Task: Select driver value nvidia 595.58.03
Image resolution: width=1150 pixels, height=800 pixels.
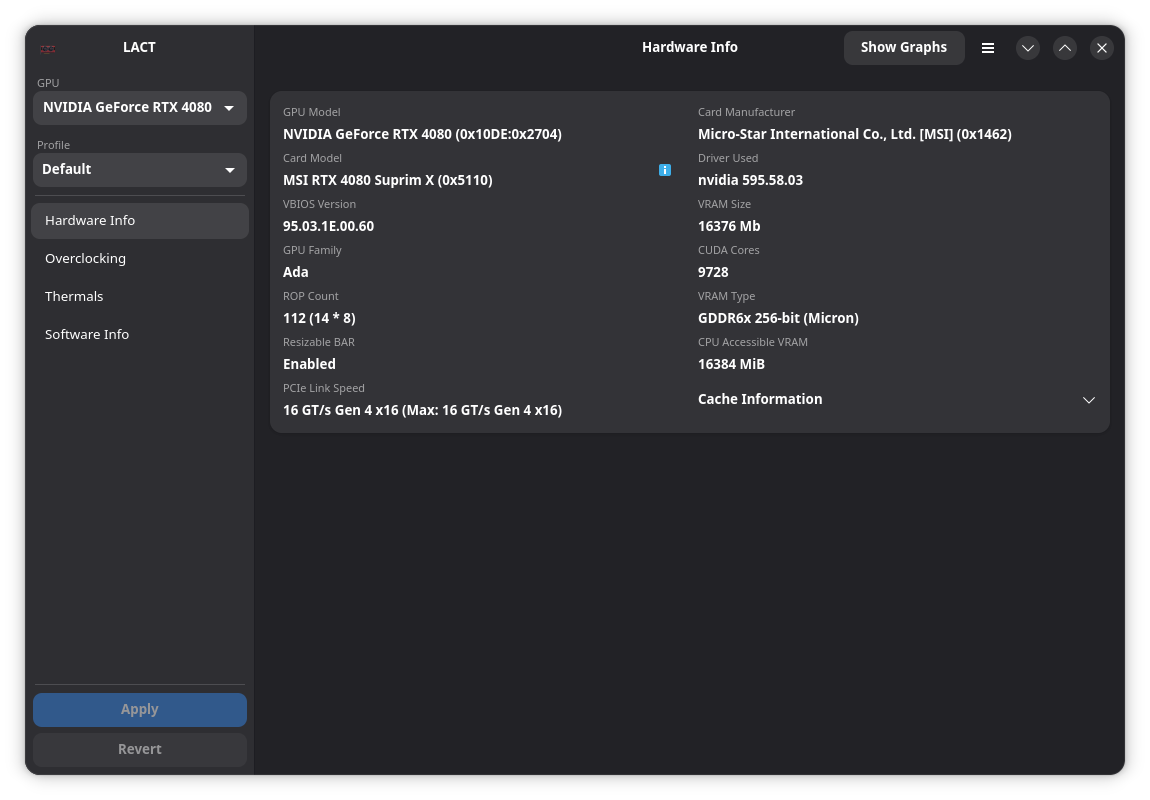Action: tap(750, 180)
